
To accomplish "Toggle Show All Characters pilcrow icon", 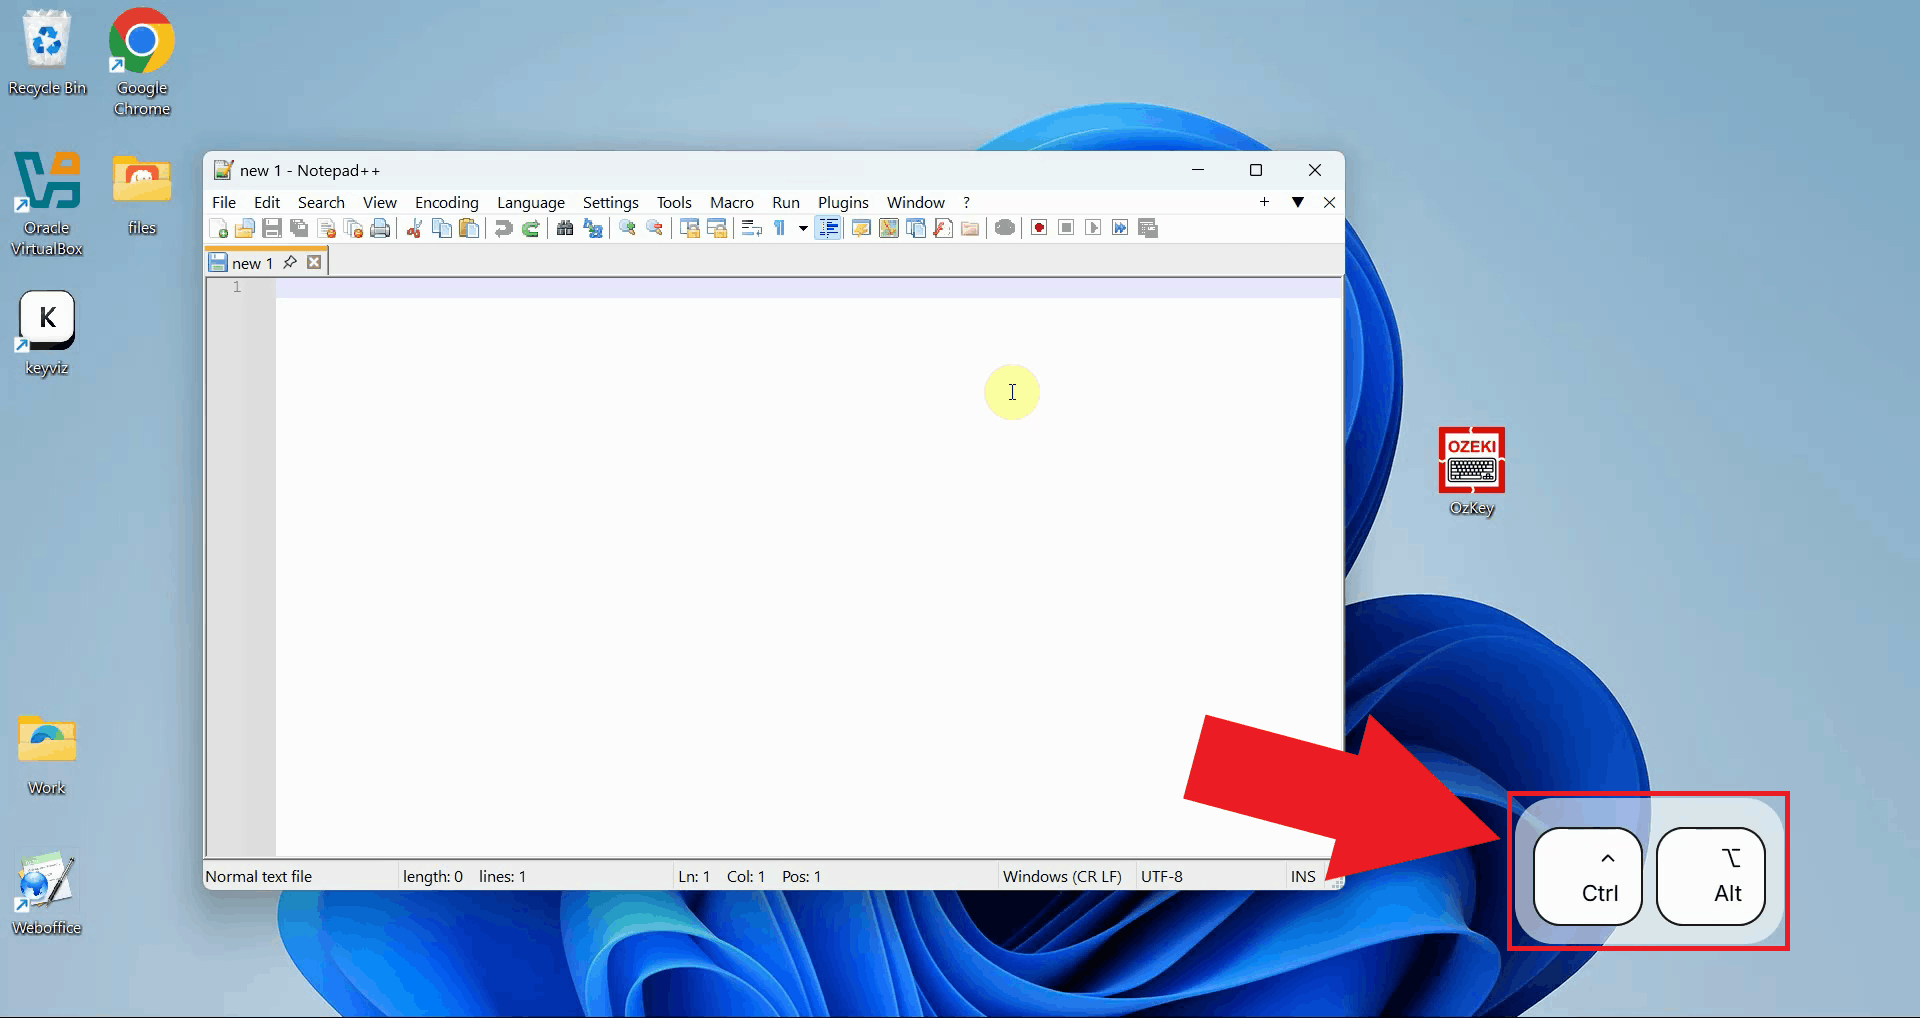I will [780, 229].
